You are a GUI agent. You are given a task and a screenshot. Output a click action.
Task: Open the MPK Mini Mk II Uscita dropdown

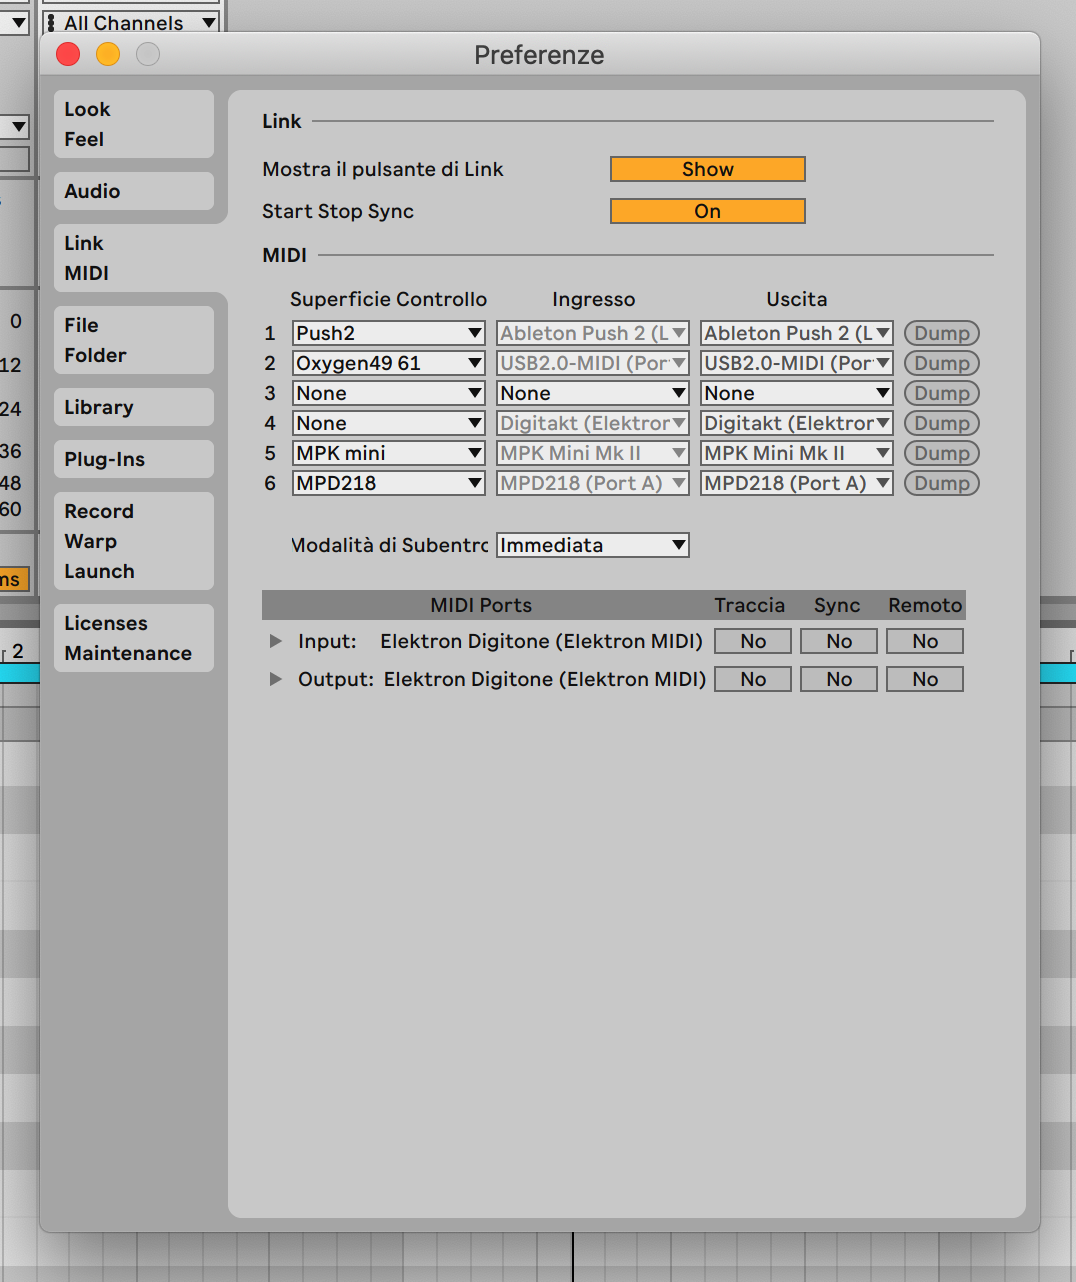tap(797, 453)
